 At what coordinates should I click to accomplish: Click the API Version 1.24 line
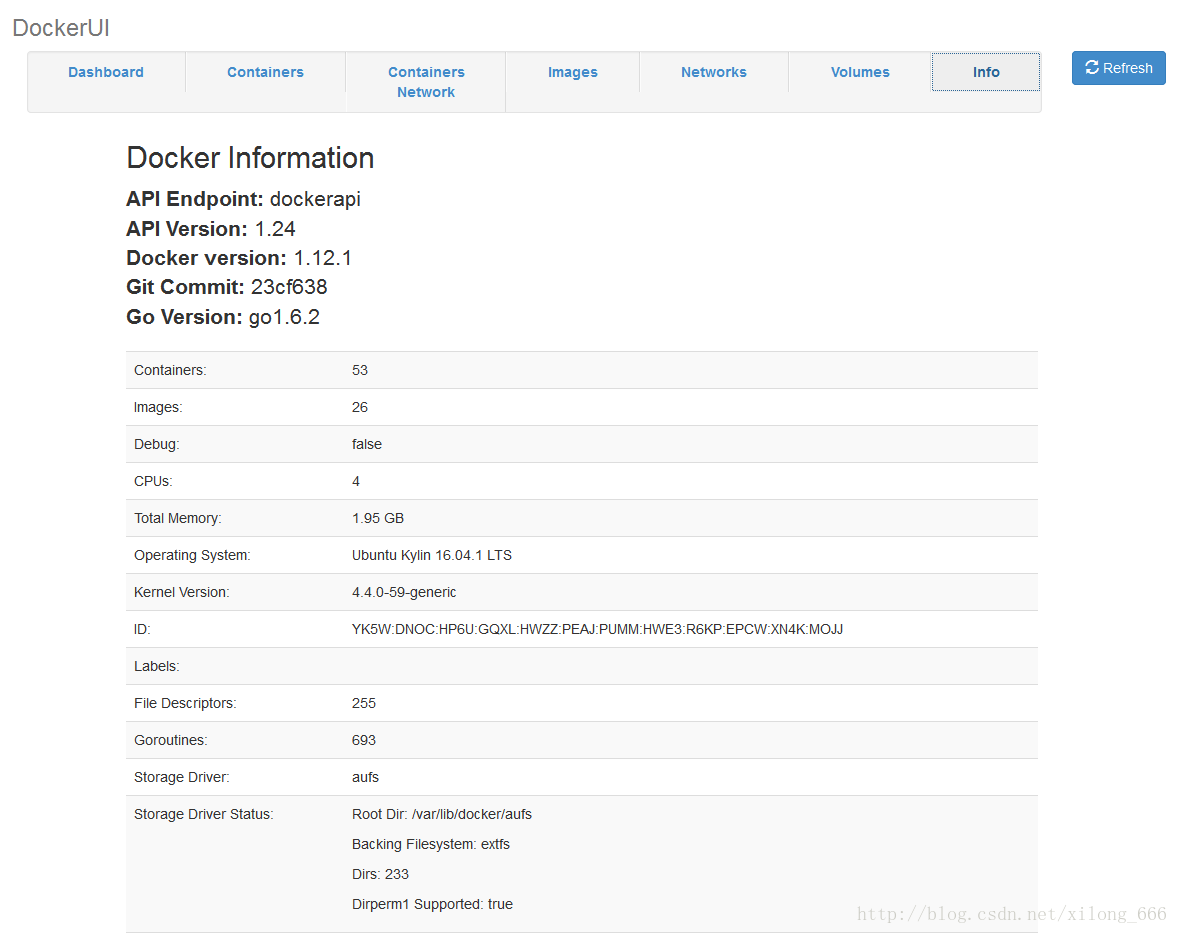[x=211, y=228]
